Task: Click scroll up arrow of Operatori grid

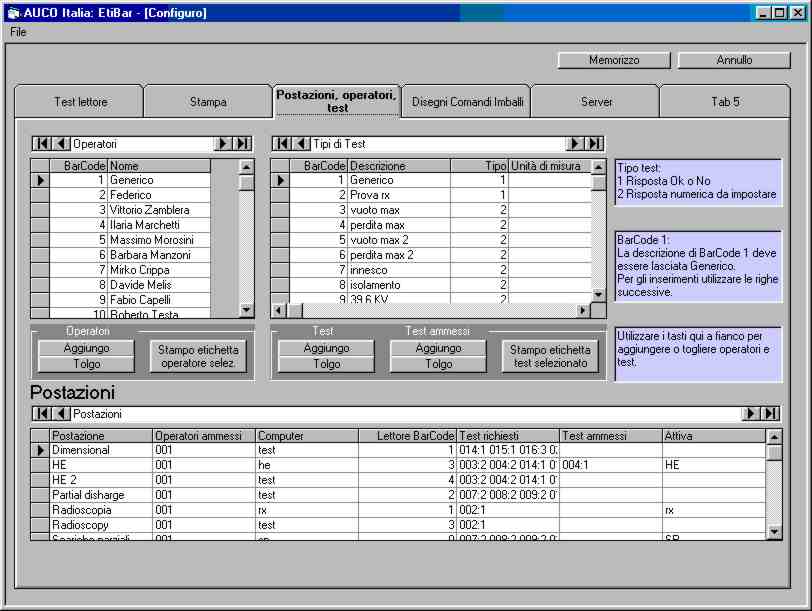Action: click(x=246, y=167)
